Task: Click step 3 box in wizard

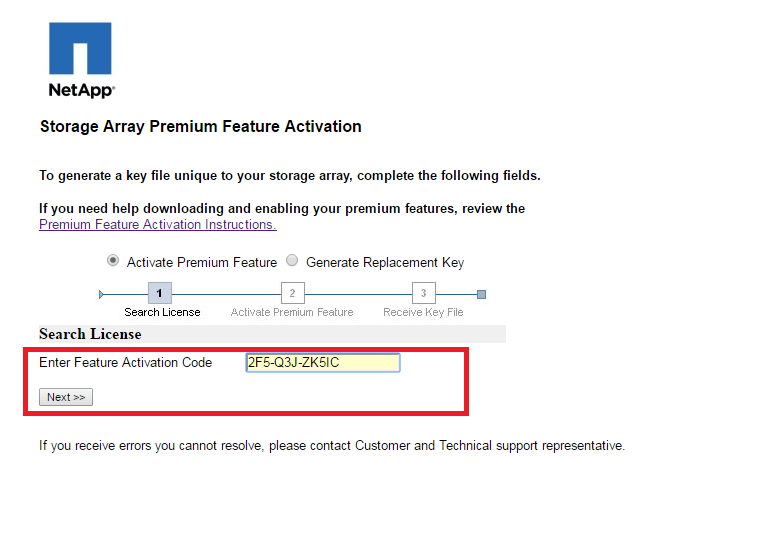Action: [423, 293]
